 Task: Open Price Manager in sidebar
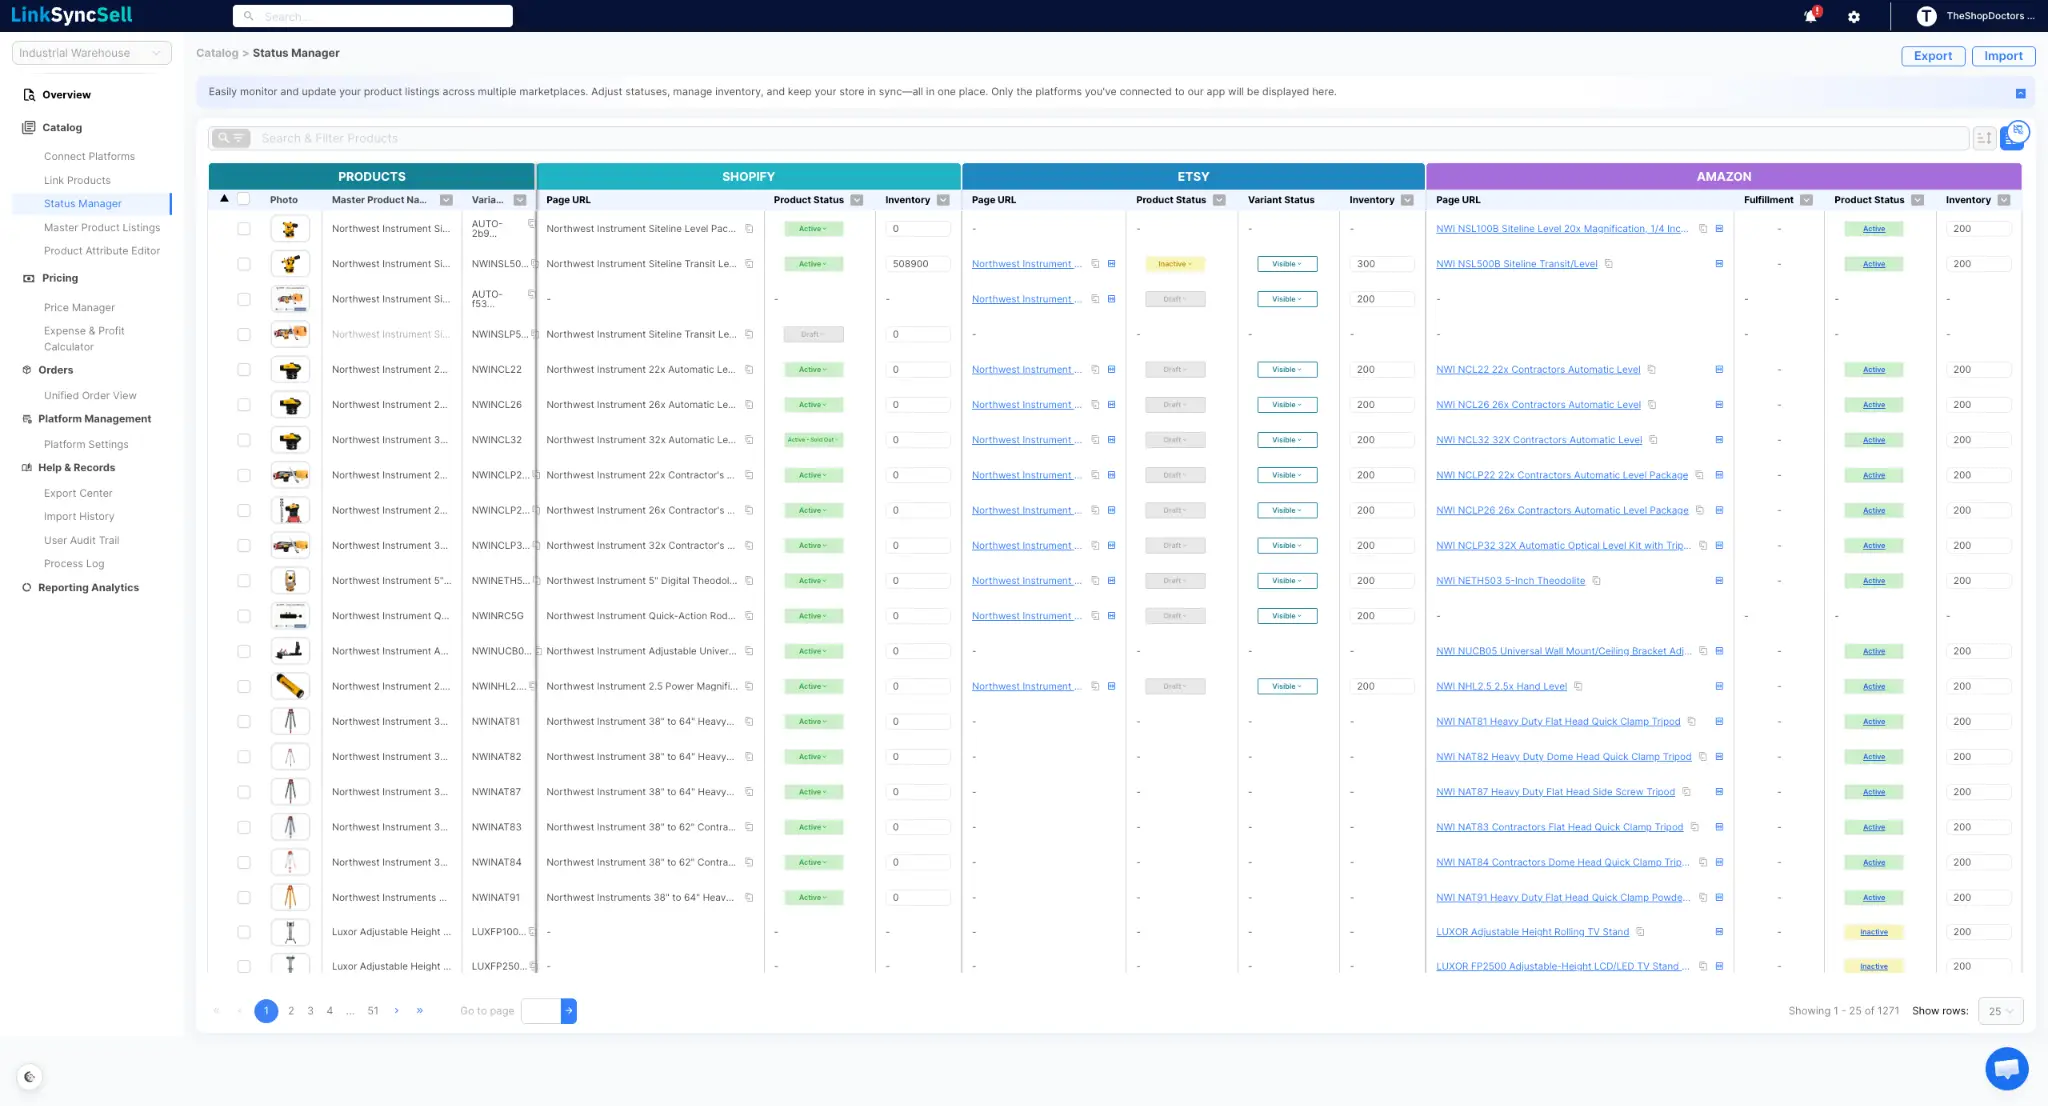[x=79, y=308]
